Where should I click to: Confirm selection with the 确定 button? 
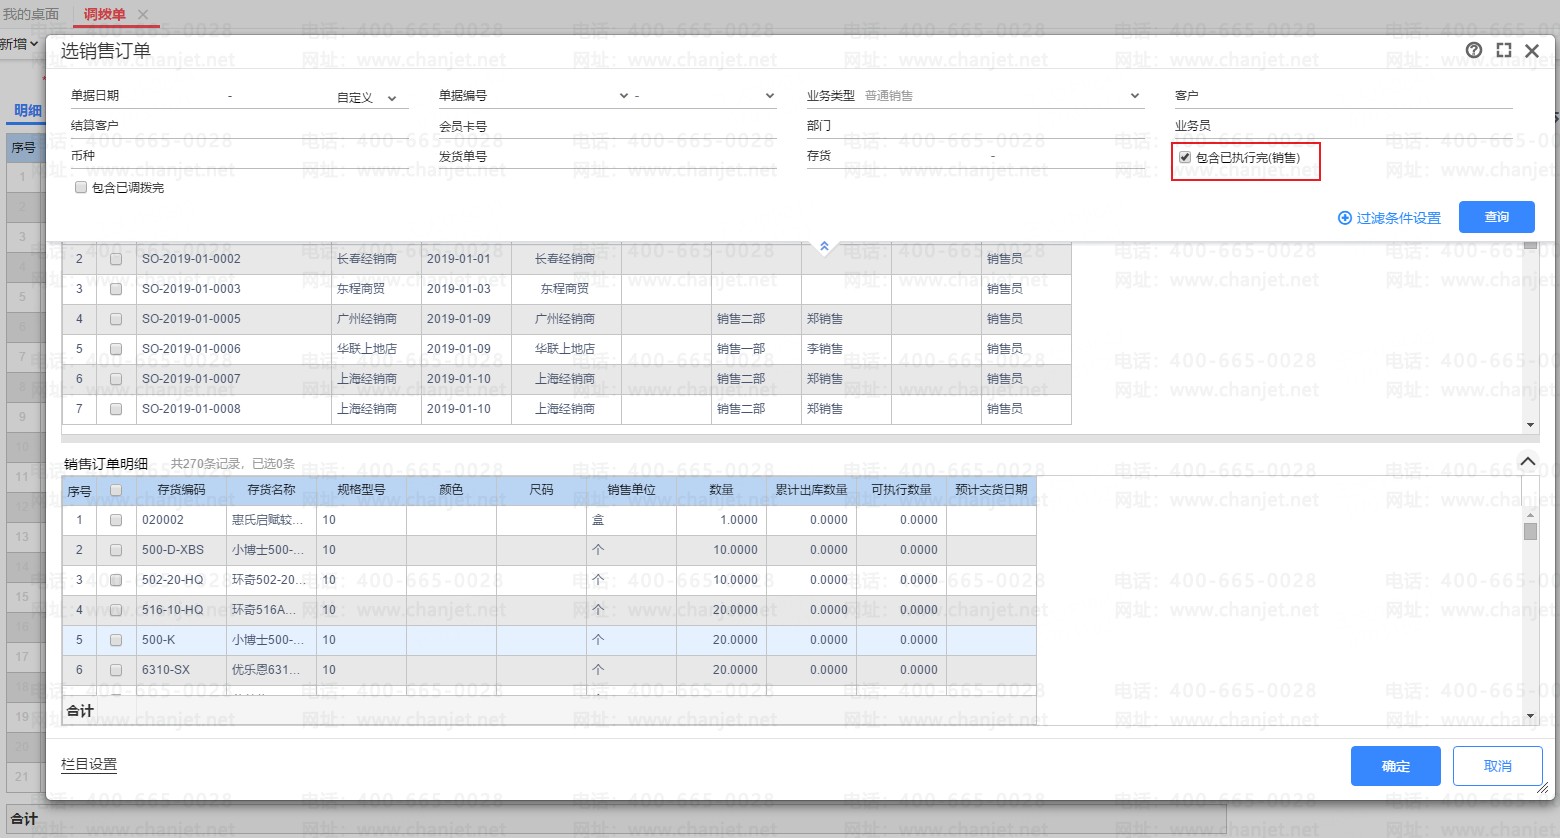[1395, 766]
